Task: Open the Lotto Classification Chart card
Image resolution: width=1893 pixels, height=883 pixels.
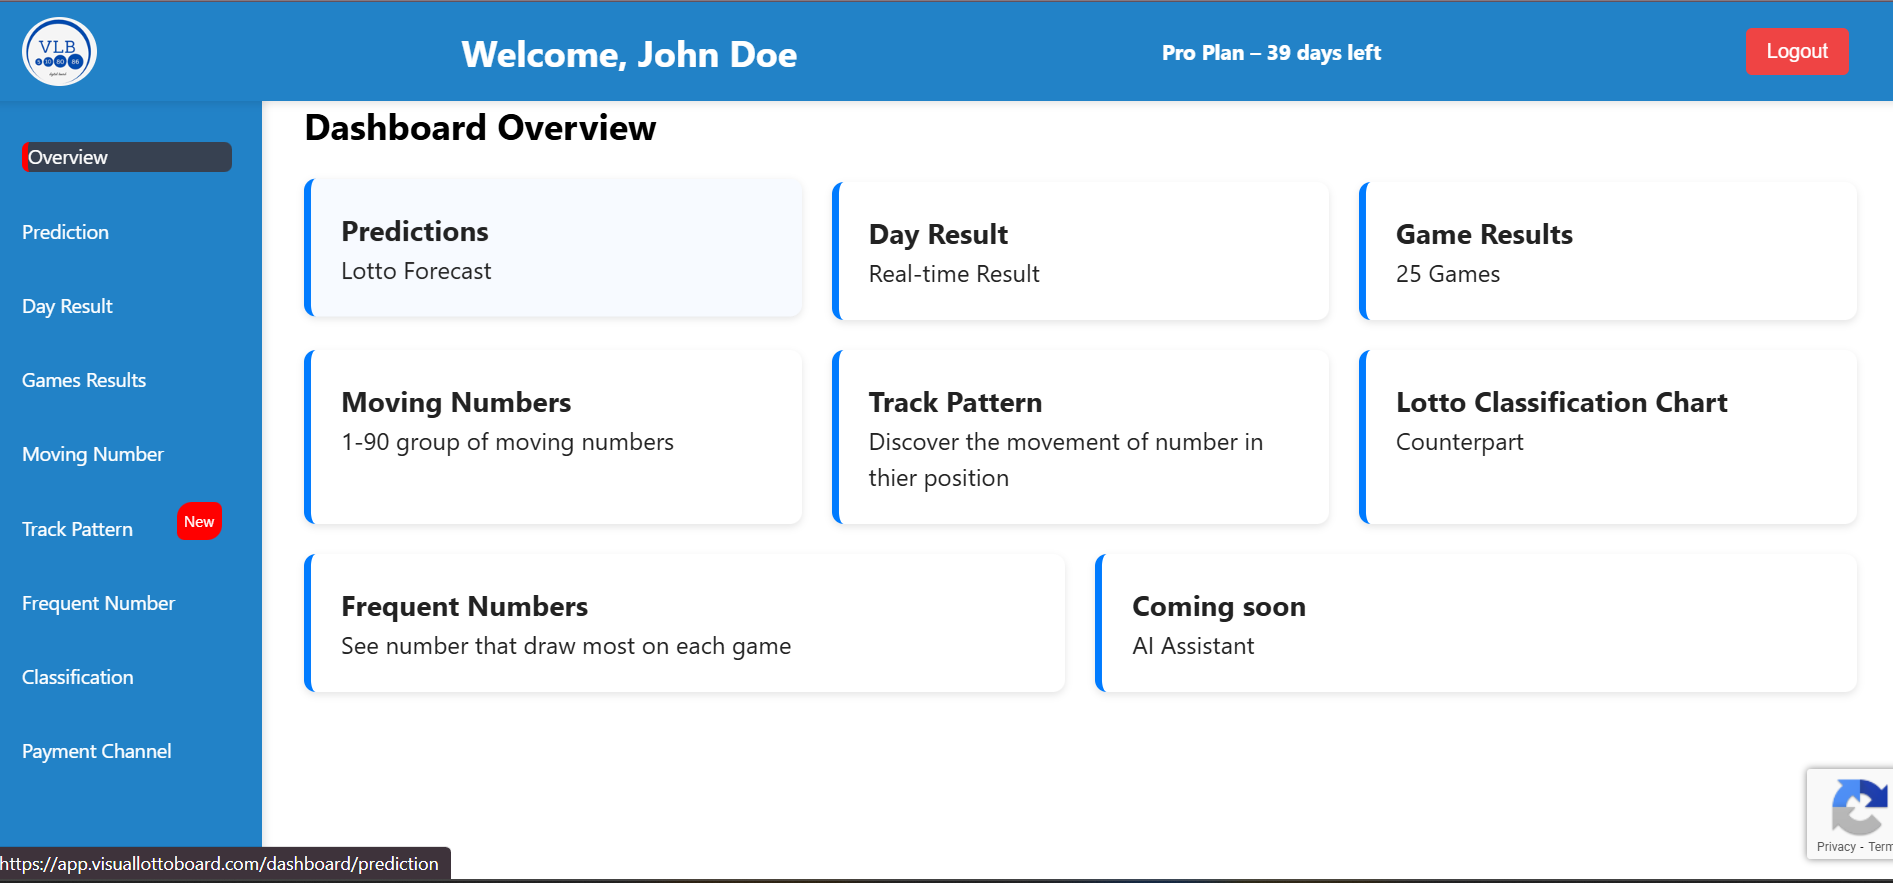Action: tap(1607, 437)
